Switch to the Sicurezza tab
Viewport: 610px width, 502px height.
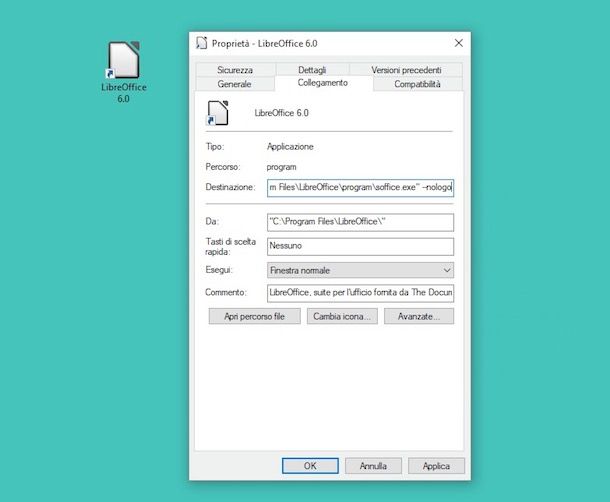coord(235,70)
